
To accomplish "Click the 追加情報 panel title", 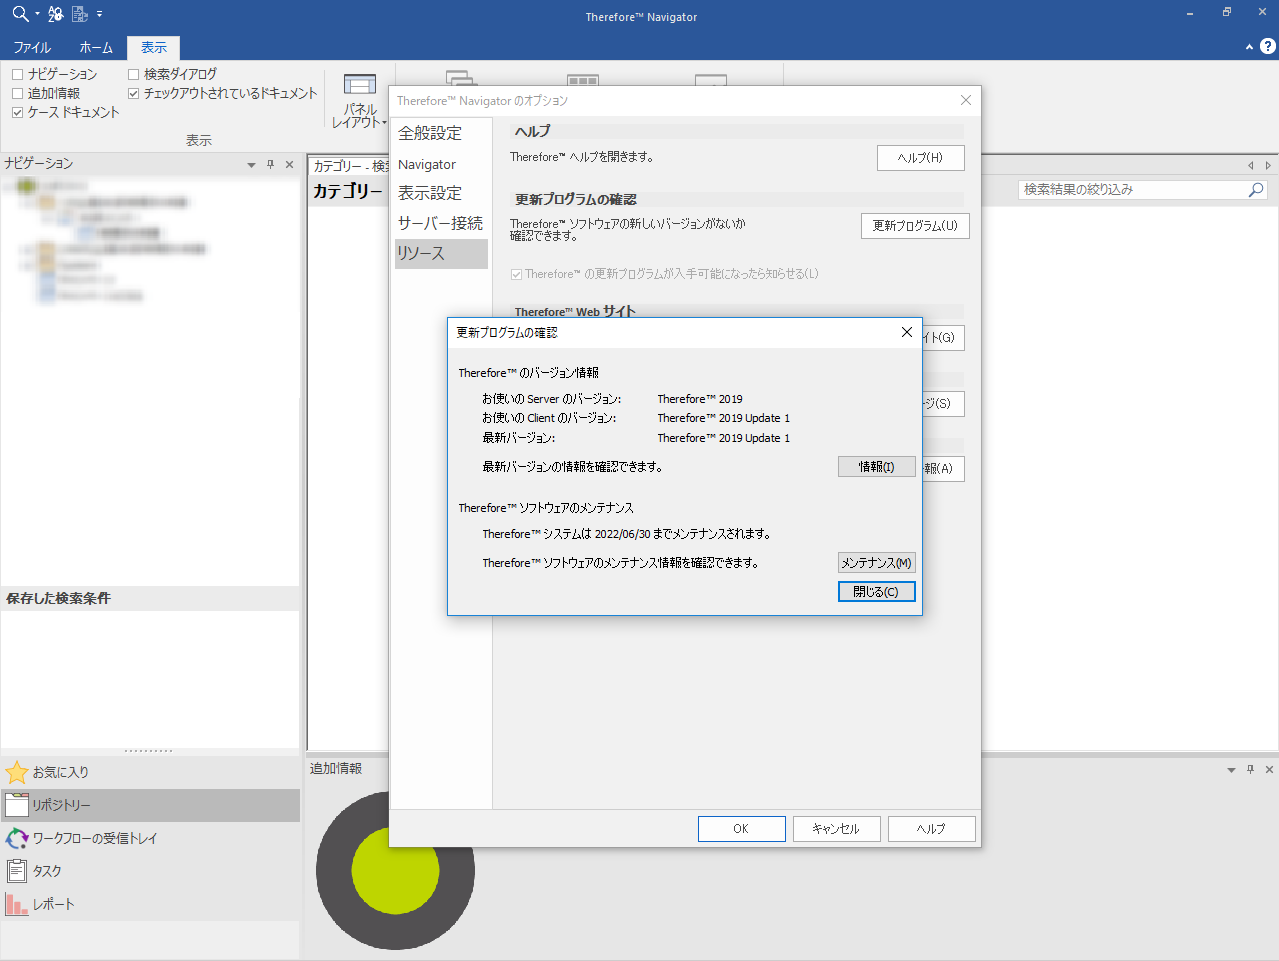I will tap(336, 768).
